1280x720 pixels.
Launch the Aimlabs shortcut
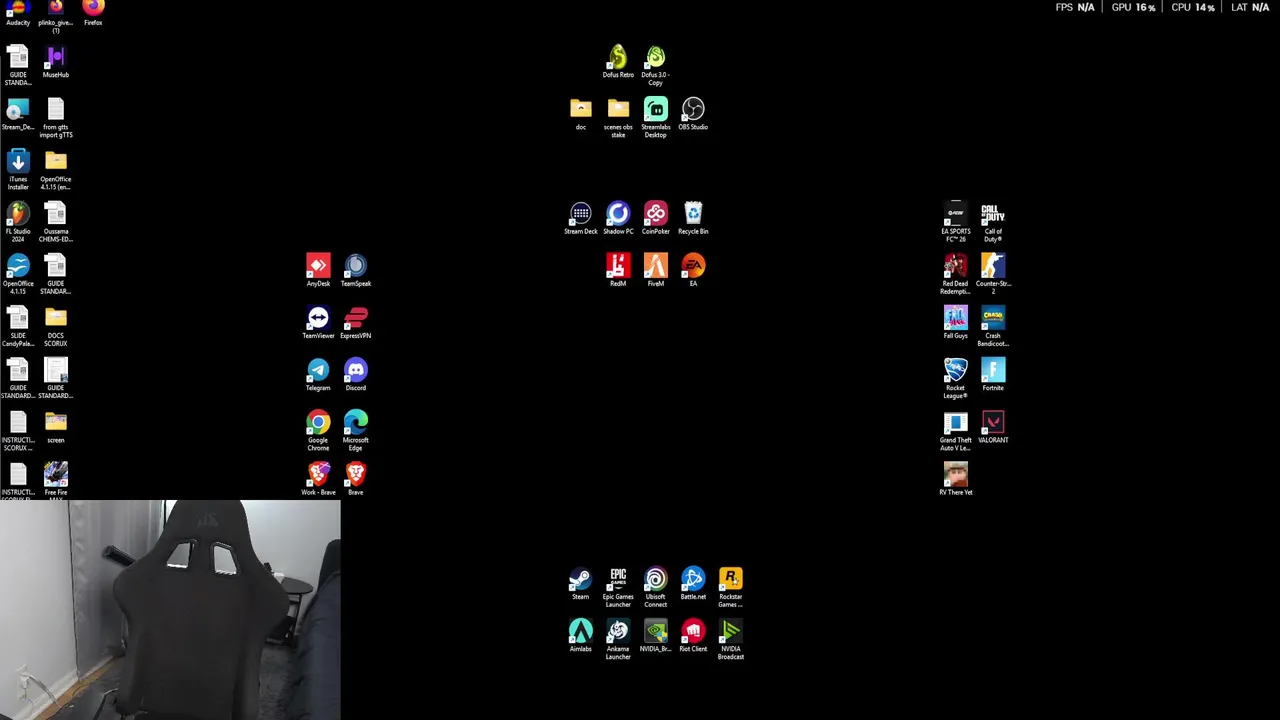(x=581, y=636)
